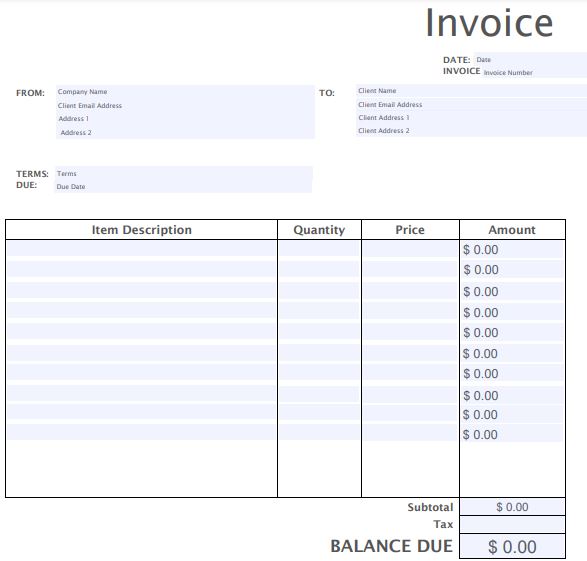Click the Company Name field
The width and height of the screenshot is (587, 561).
(185, 92)
